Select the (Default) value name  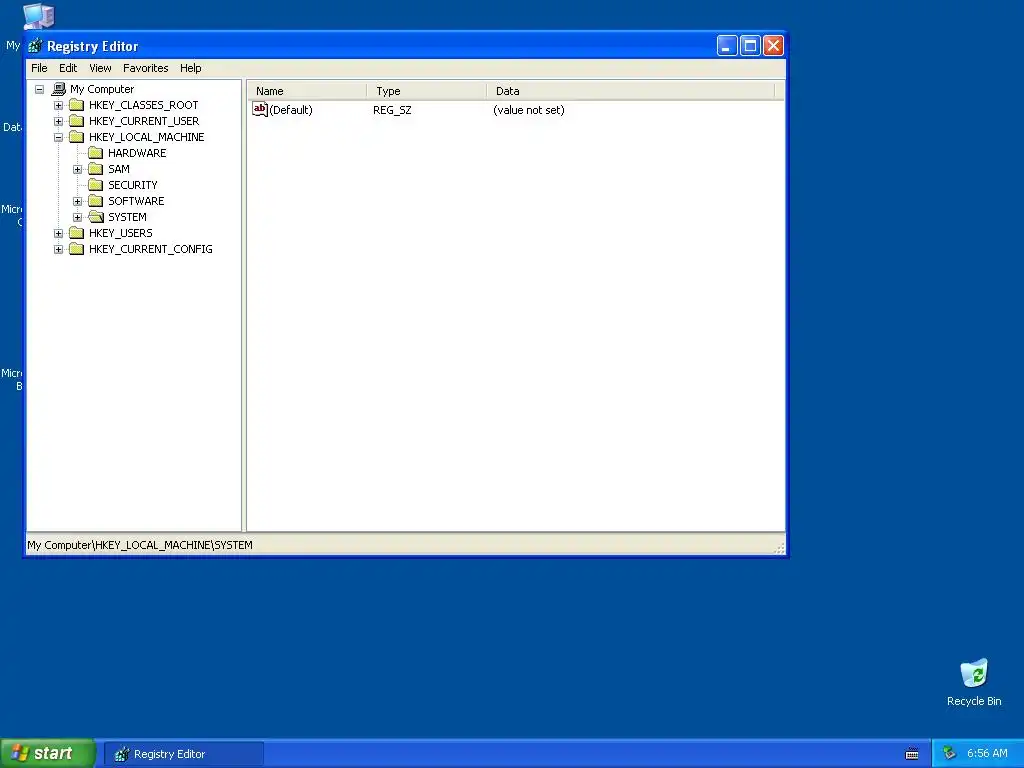pyautogui.click(x=291, y=110)
